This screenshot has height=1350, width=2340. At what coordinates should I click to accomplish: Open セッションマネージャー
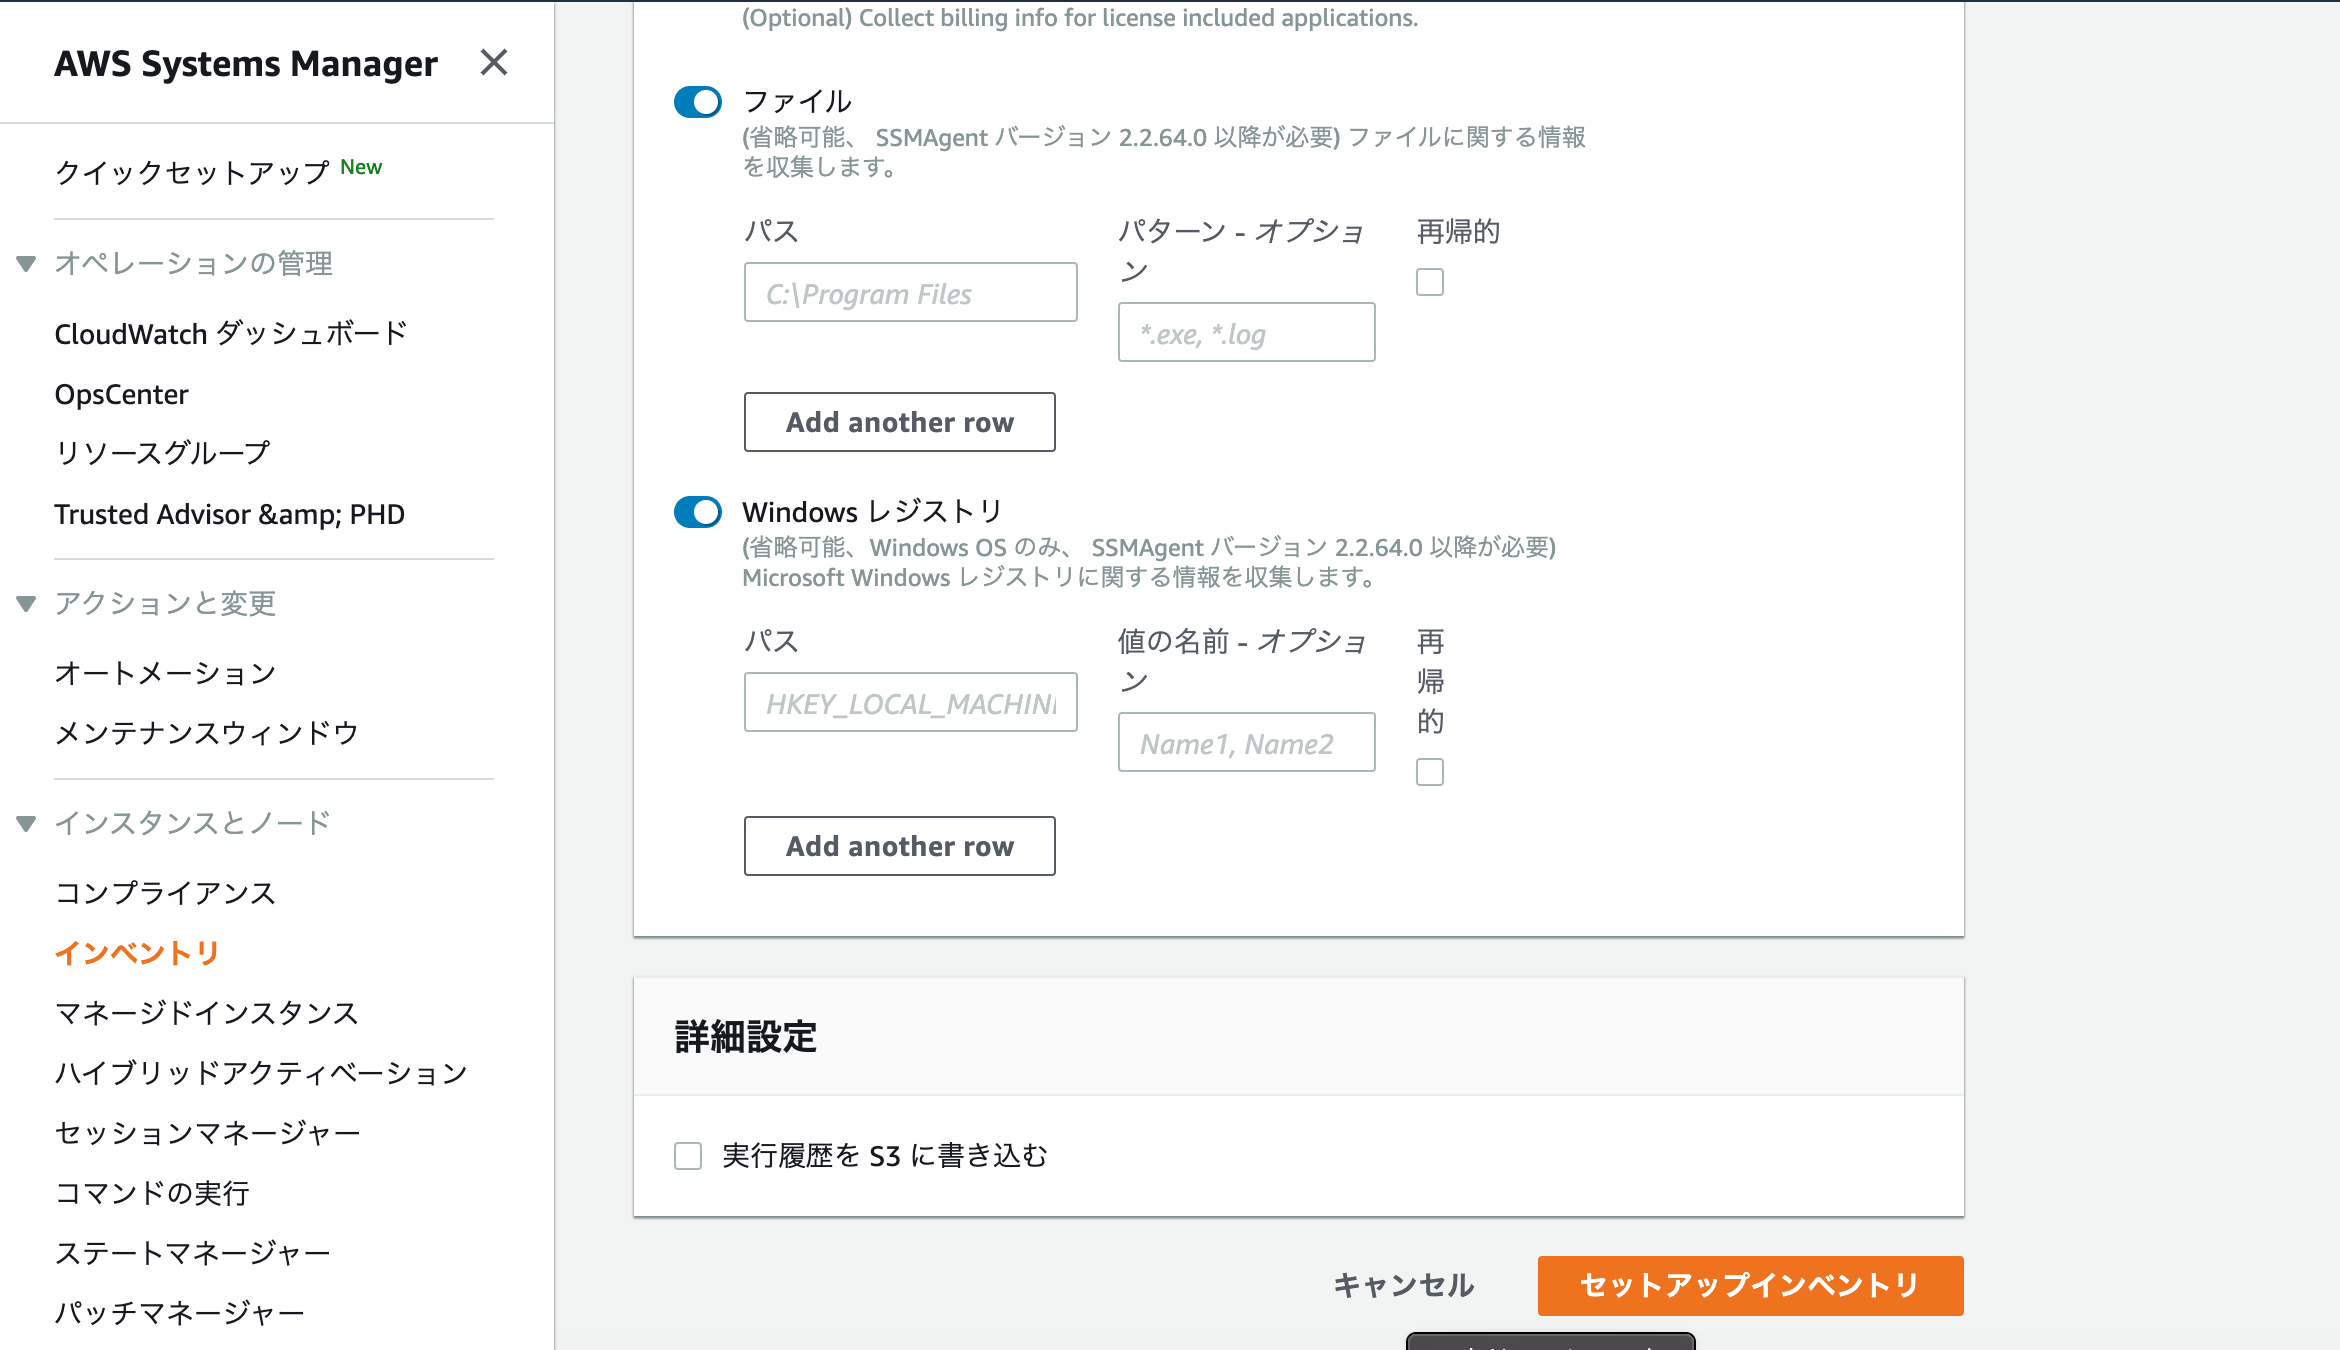tap(207, 1133)
